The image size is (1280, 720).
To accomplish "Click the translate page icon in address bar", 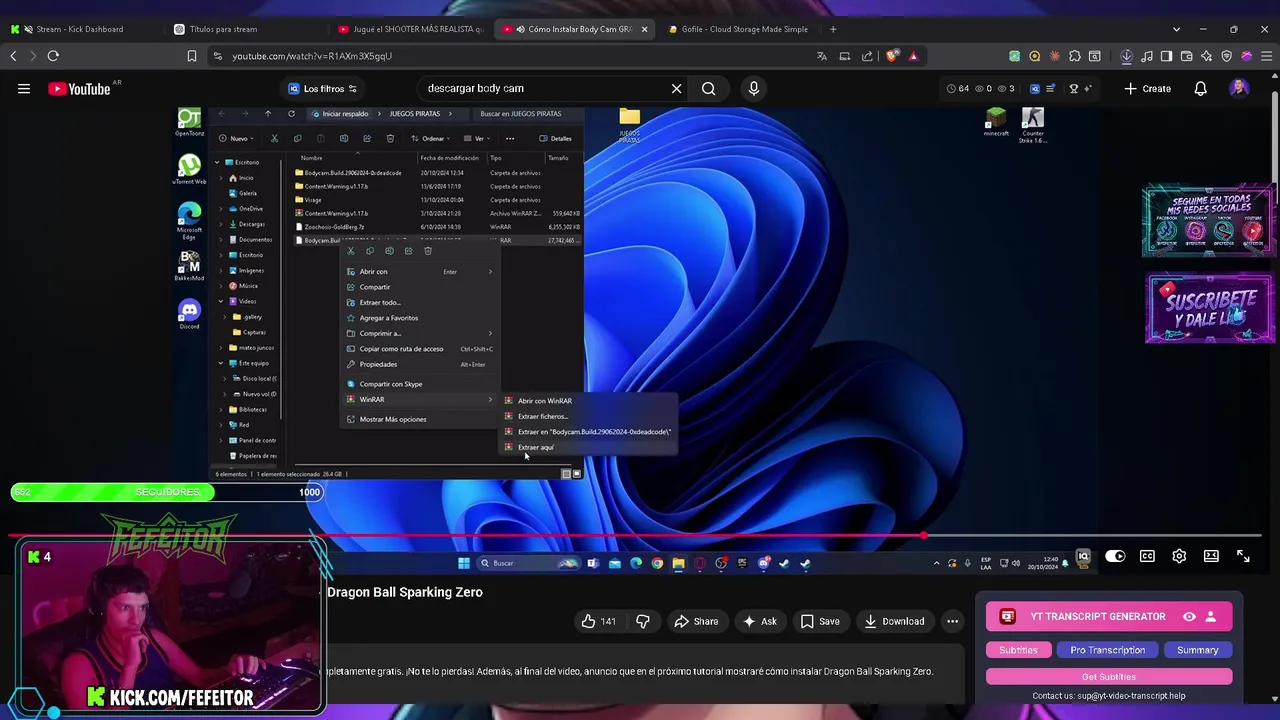I will pyautogui.click(x=822, y=56).
